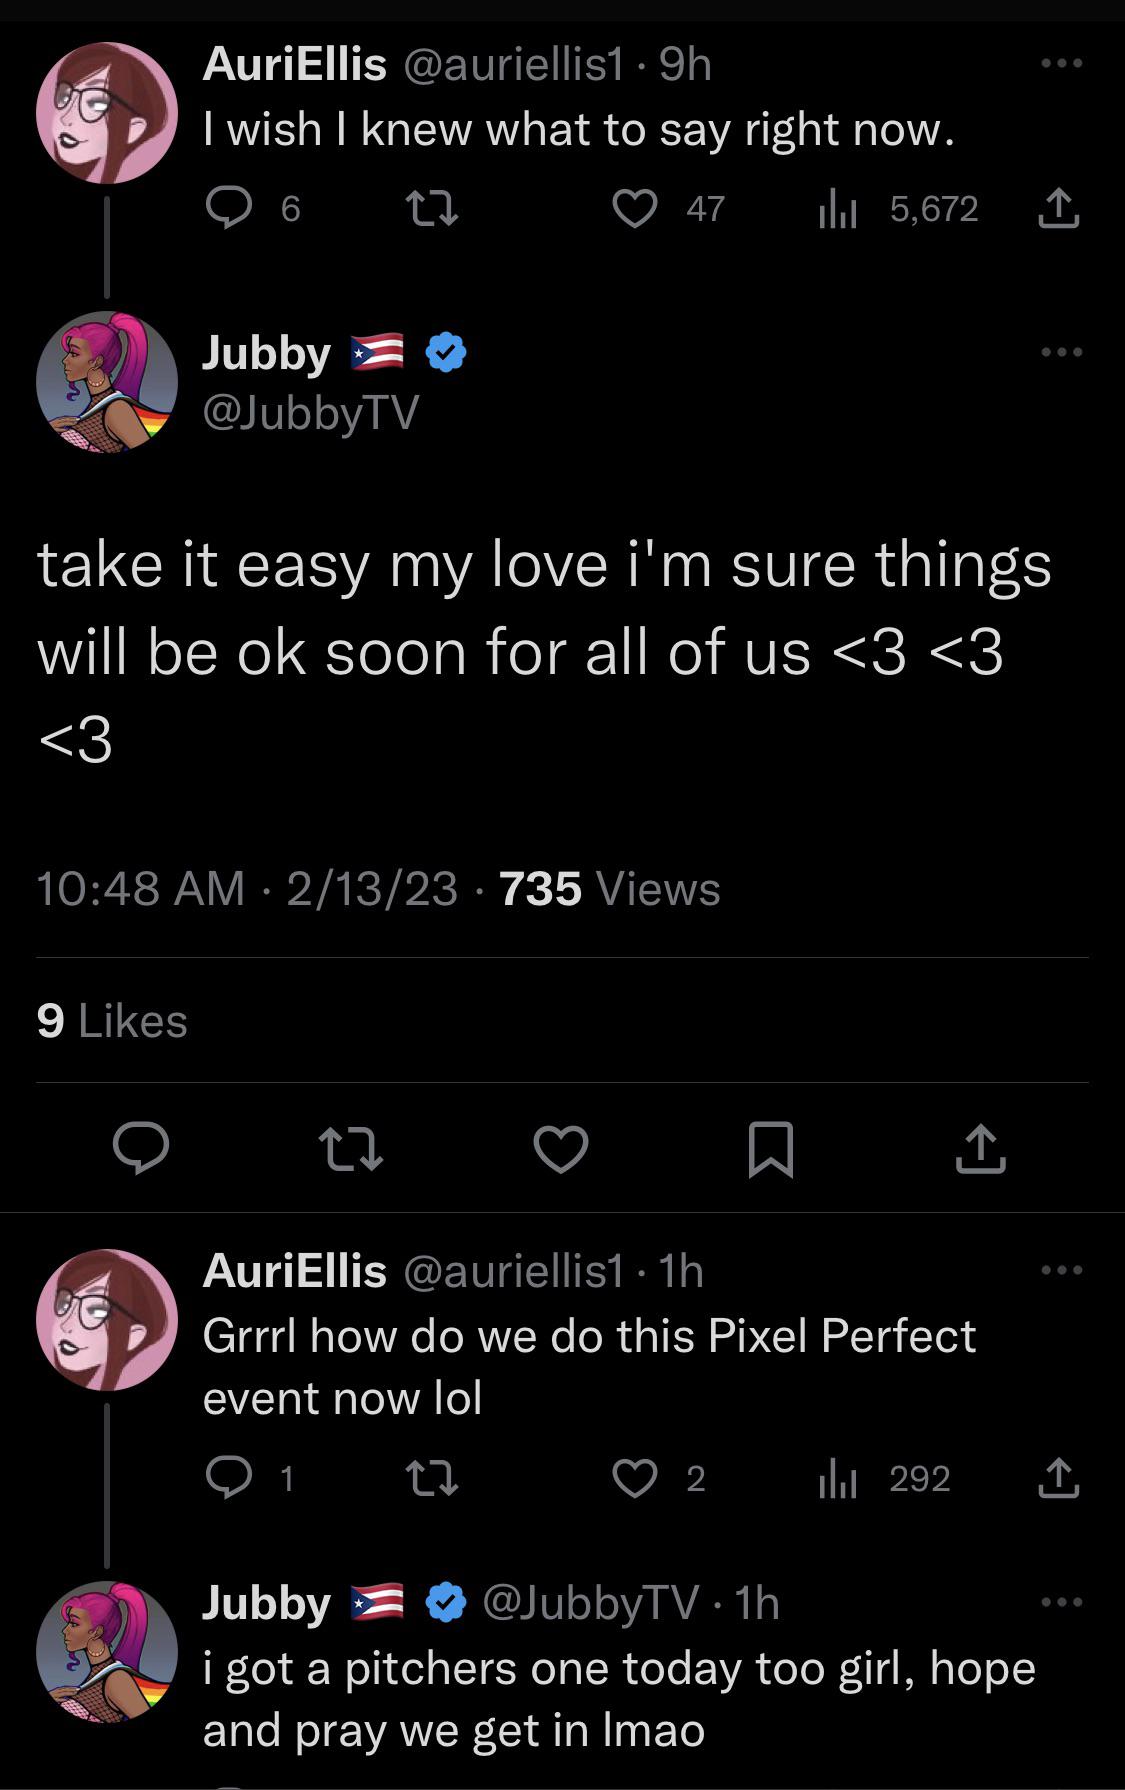Screen dimensions: 1125x1790
Task: Open more options on Pixel Perfect reply
Action: coord(1061,1270)
